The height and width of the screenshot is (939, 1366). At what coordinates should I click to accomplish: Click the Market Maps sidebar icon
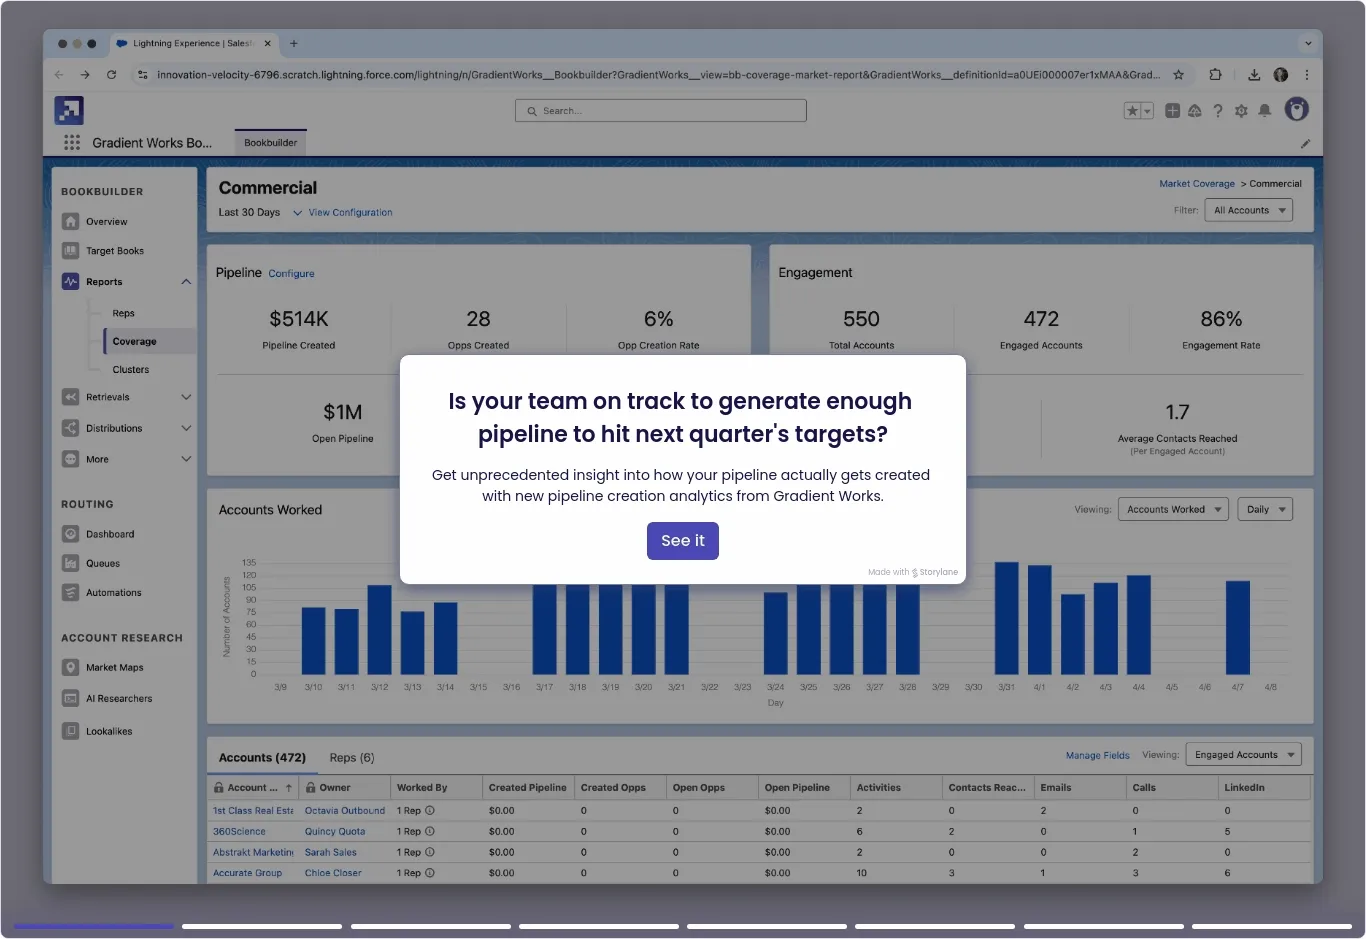point(70,667)
